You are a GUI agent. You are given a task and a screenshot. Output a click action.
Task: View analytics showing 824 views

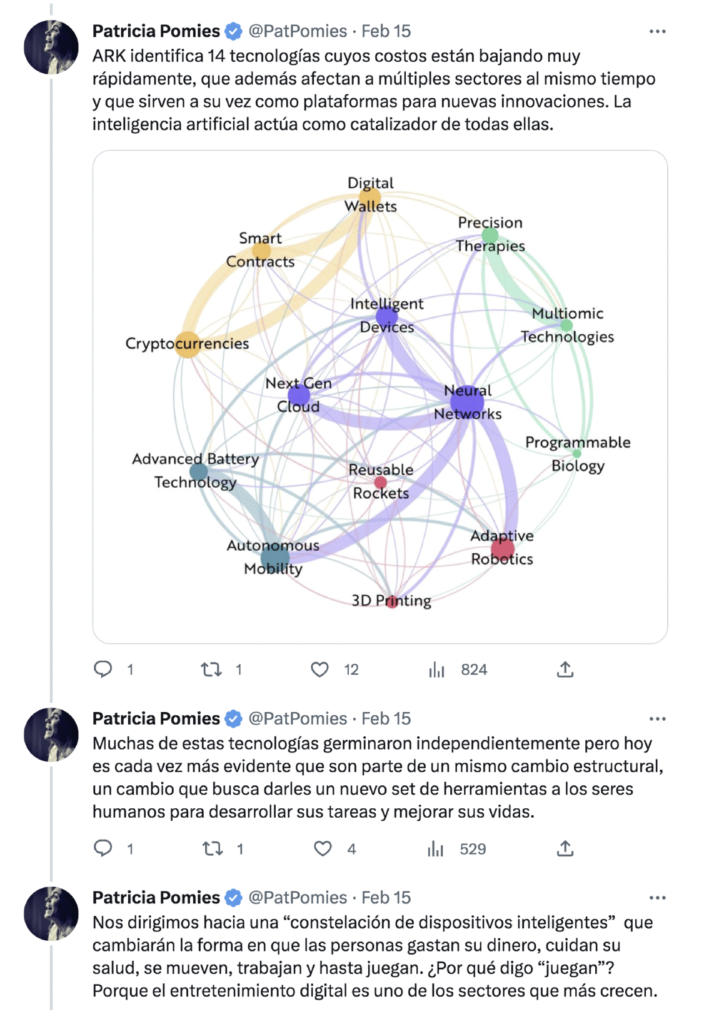pos(437,669)
